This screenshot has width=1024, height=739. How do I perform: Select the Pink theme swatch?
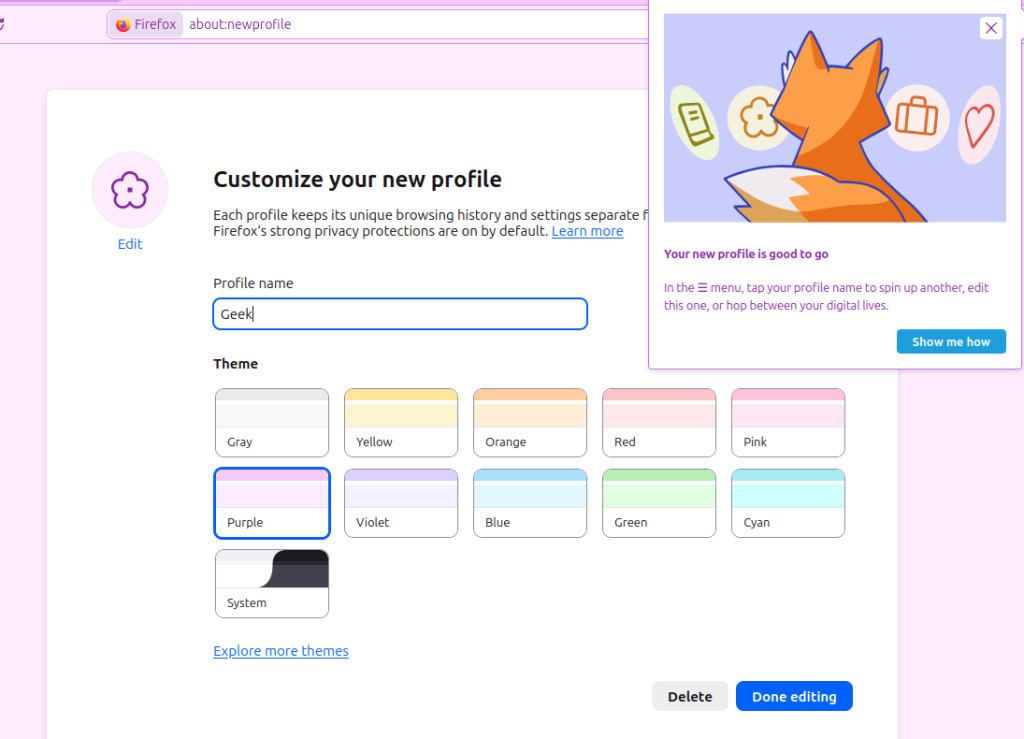(x=787, y=422)
